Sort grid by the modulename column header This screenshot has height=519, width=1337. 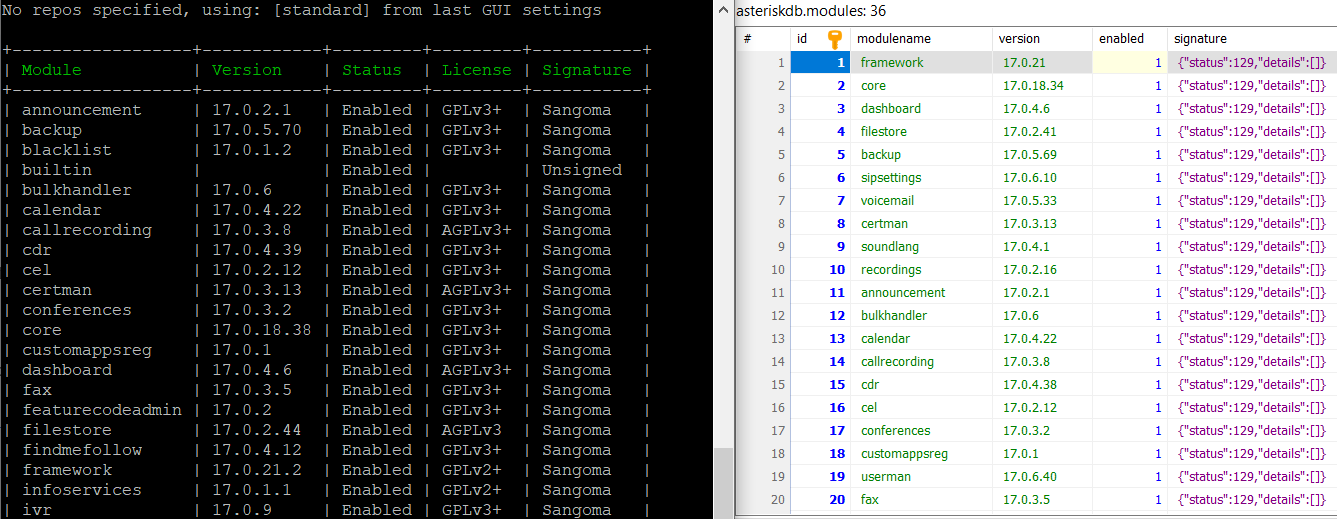point(895,39)
